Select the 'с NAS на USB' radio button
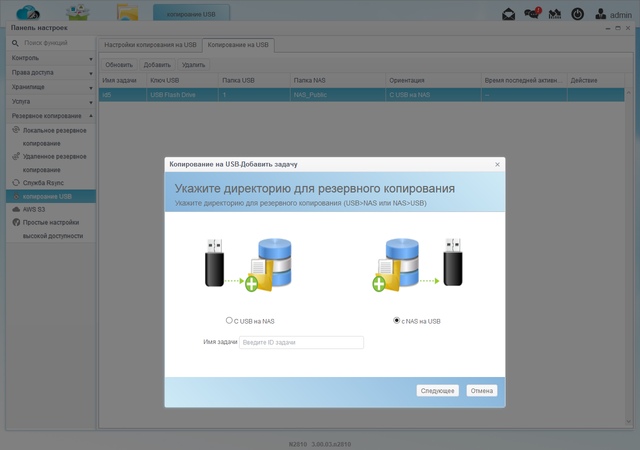640x450 pixels. (396, 321)
